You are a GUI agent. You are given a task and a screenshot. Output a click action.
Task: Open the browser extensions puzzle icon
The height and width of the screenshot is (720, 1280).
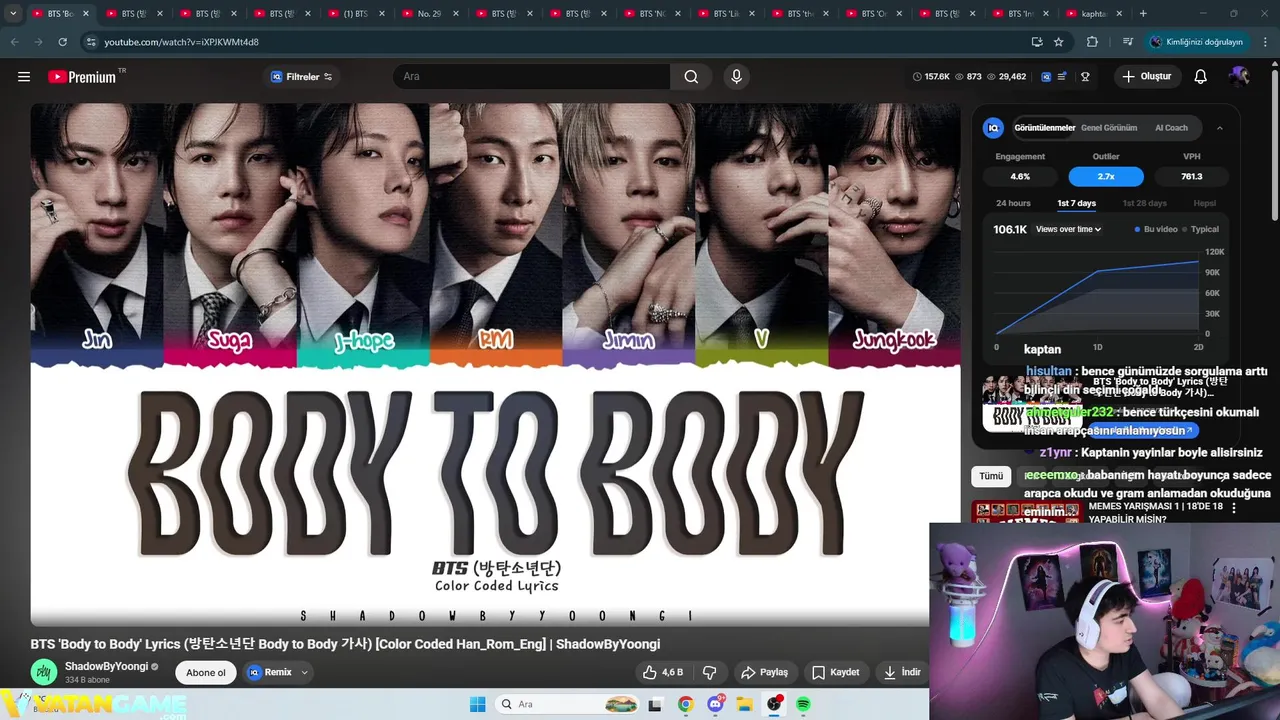tap(1092, 42)
